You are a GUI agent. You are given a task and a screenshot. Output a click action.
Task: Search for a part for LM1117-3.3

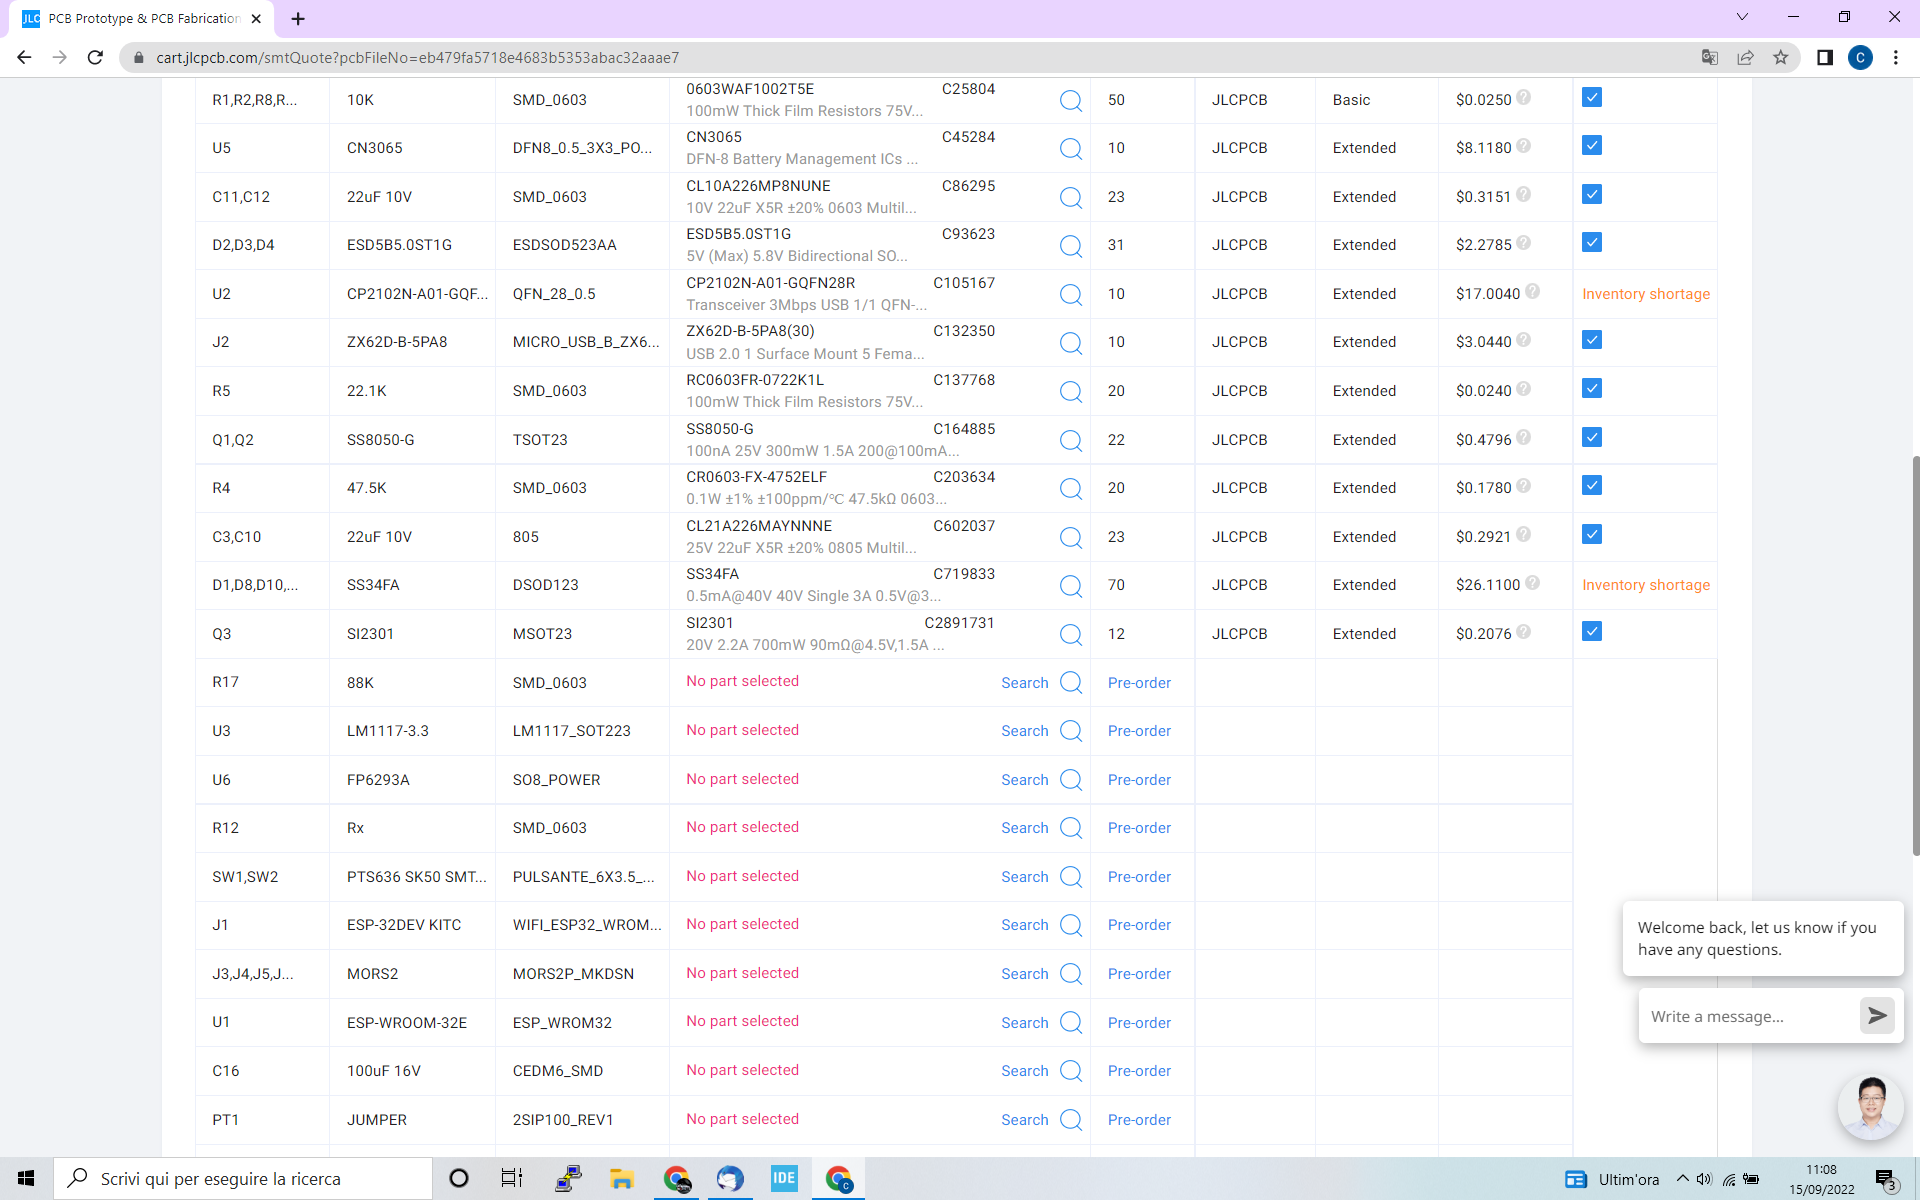click(x=1024, y=731)
